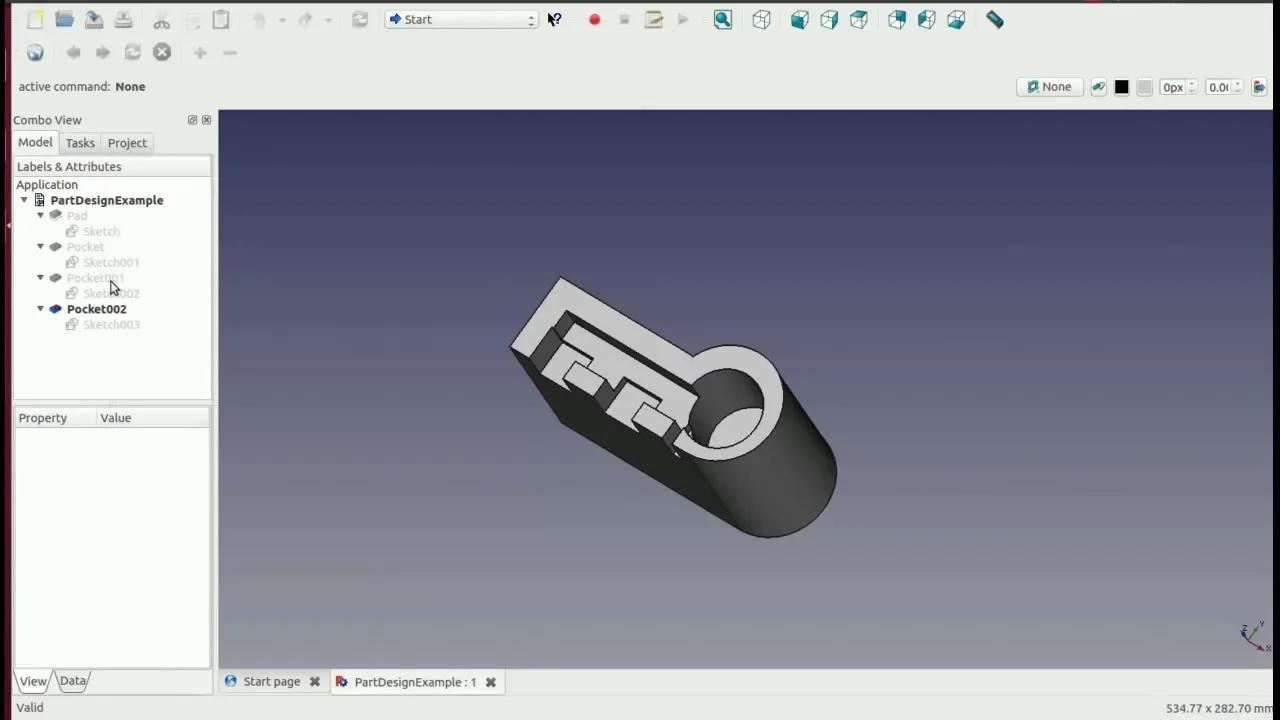
Task: Open the web browser globe icon
Action: (x=35, y=52)
